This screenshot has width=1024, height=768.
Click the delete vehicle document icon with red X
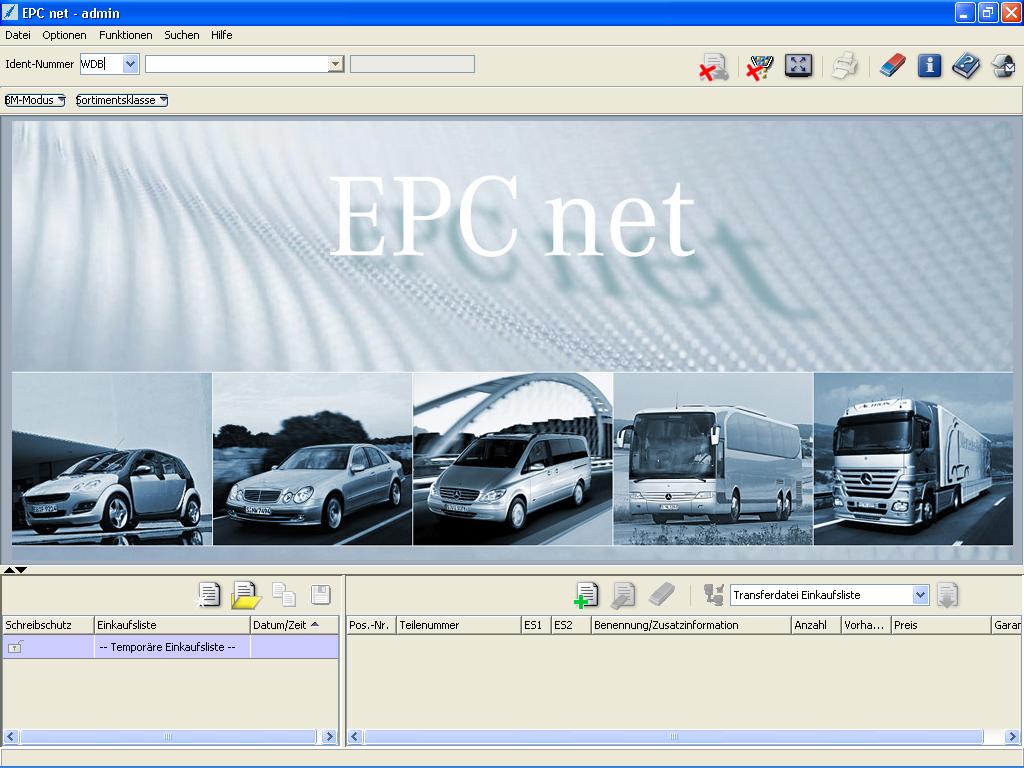[714, 67]
